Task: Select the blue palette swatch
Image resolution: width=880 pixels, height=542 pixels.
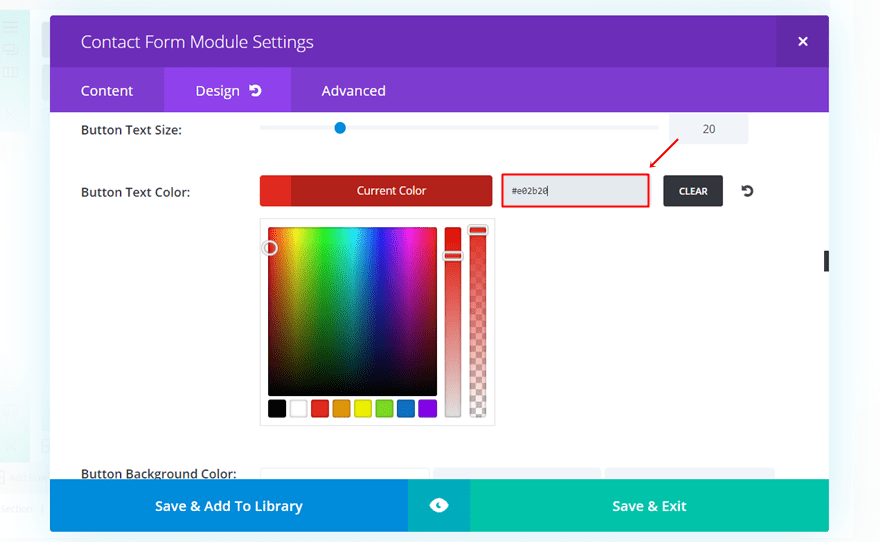Action: tap(406, 408)
